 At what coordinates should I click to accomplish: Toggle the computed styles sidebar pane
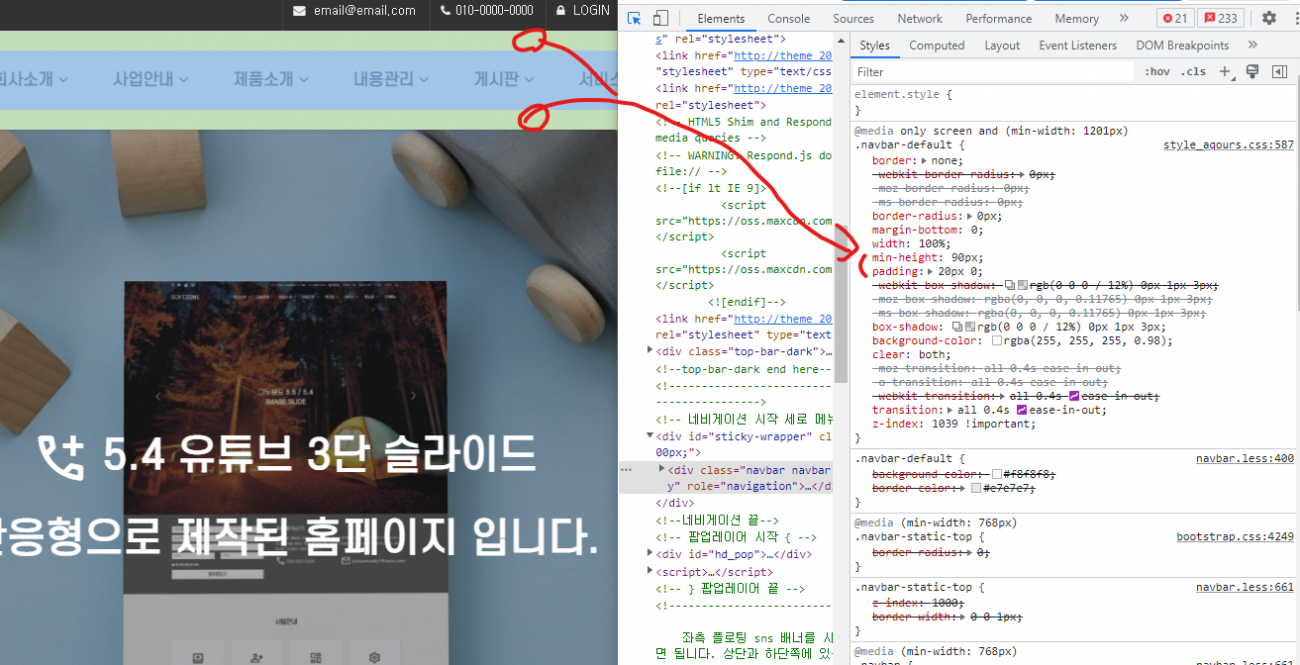(1279, 72)
